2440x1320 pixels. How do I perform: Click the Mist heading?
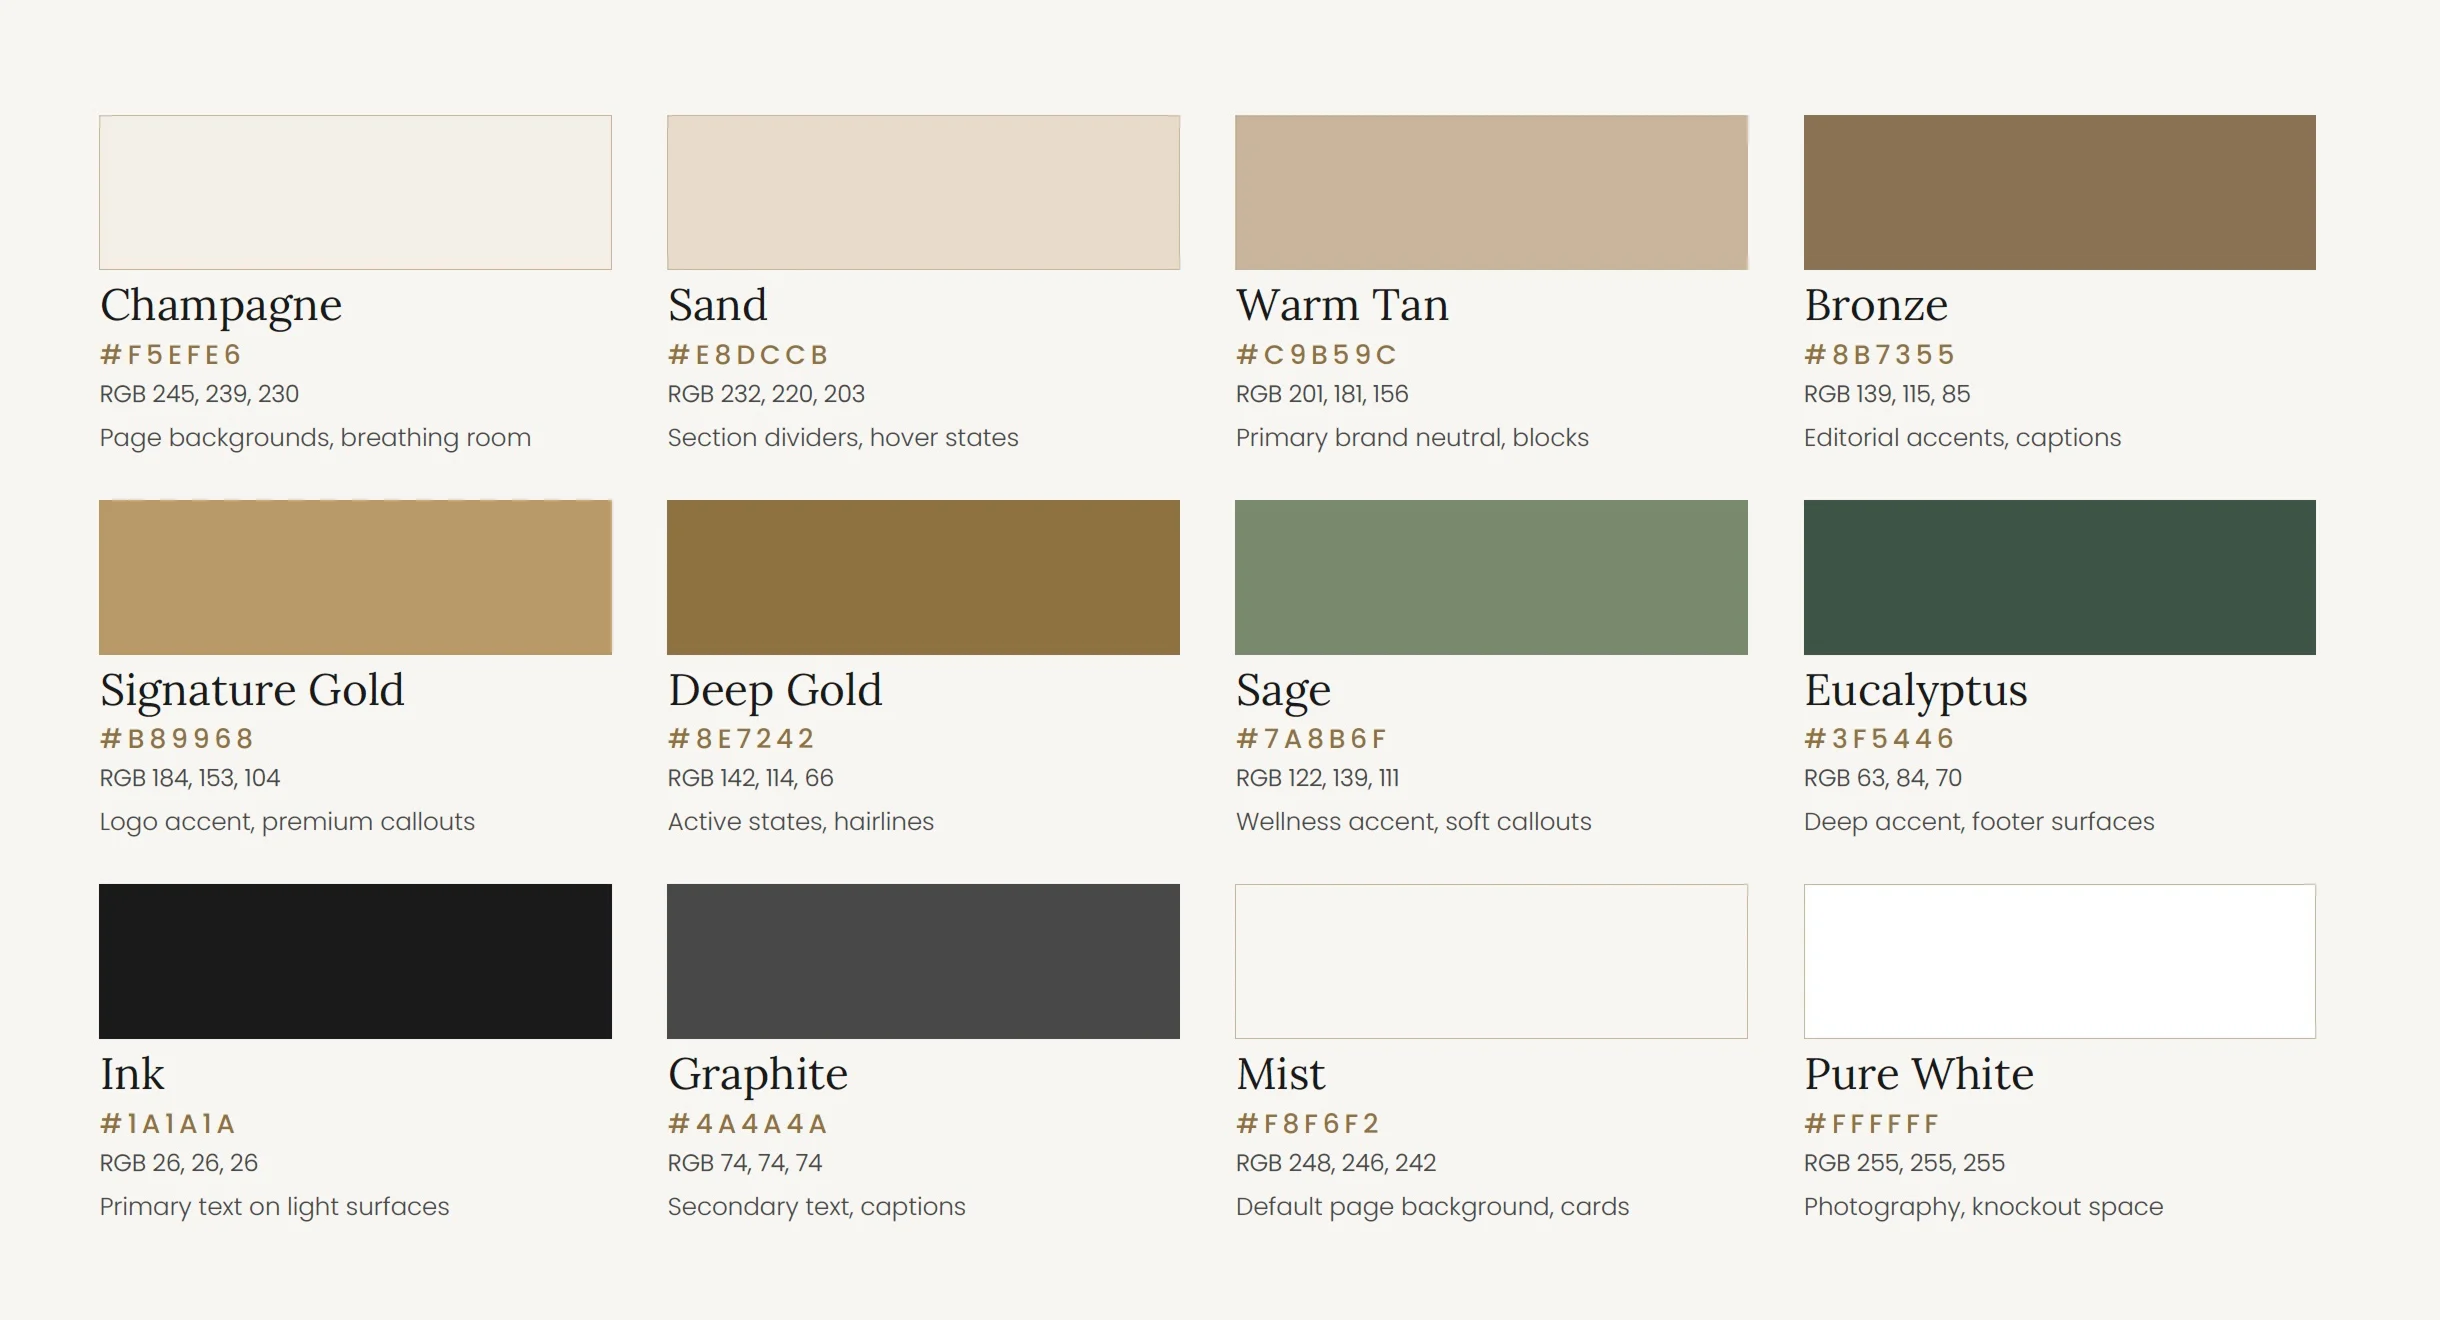(1280, 1074)
